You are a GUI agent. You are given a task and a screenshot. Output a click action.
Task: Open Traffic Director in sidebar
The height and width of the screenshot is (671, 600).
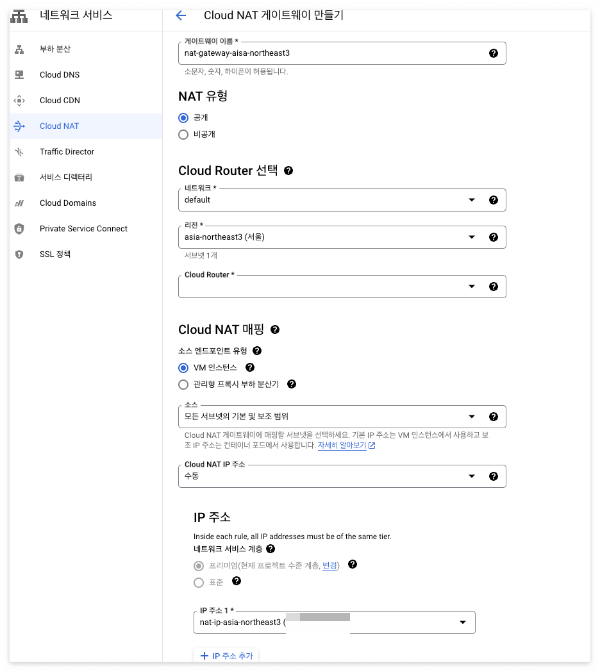[86, 151]
